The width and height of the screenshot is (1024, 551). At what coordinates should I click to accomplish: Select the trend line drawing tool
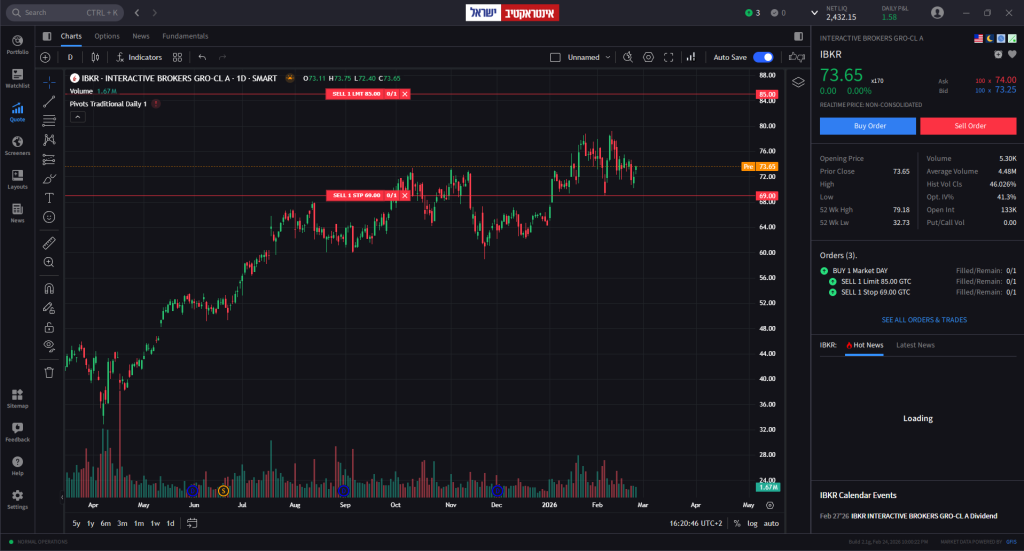(x=49, y=101)
